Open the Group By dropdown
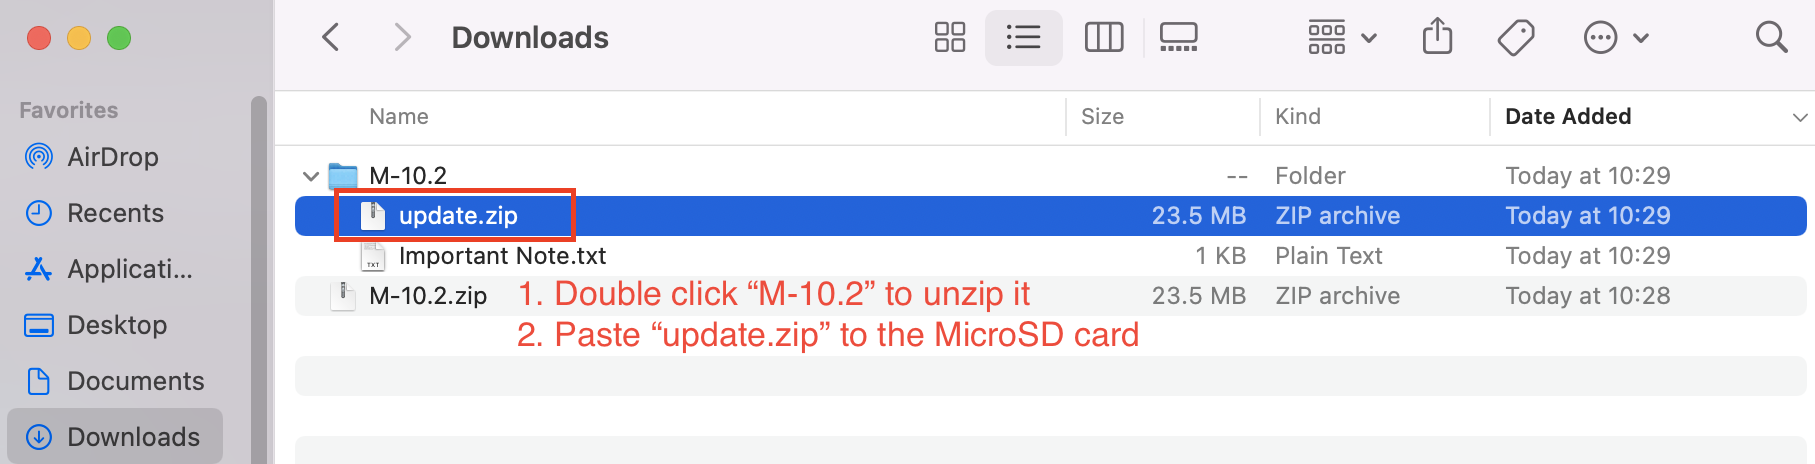 pyautogui.click(x=1341, y=38)
